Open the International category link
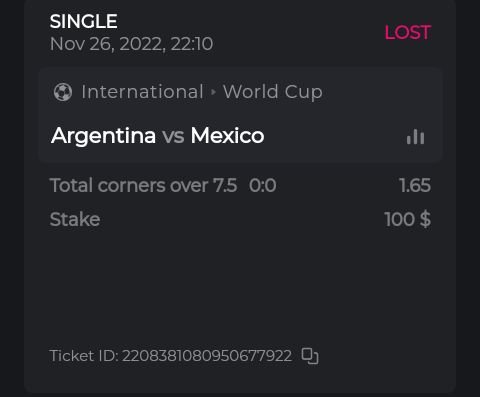Viewport: 480px width, 397px height. coord(142,92)
